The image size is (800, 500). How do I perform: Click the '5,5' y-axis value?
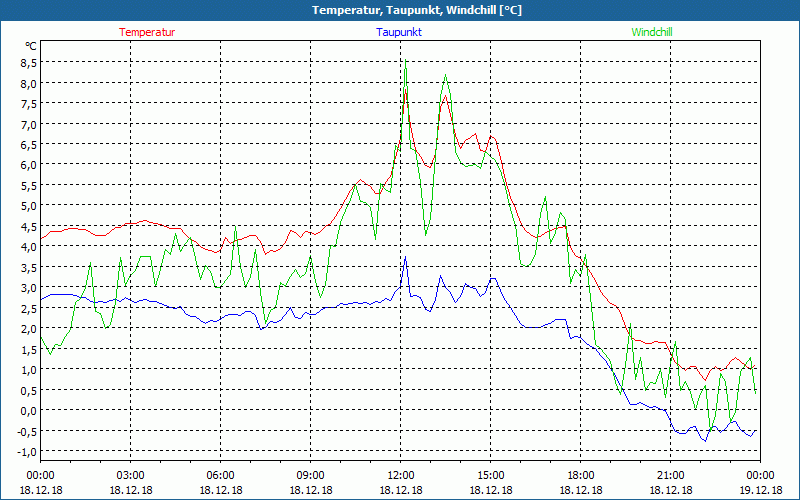pos(29,185)
